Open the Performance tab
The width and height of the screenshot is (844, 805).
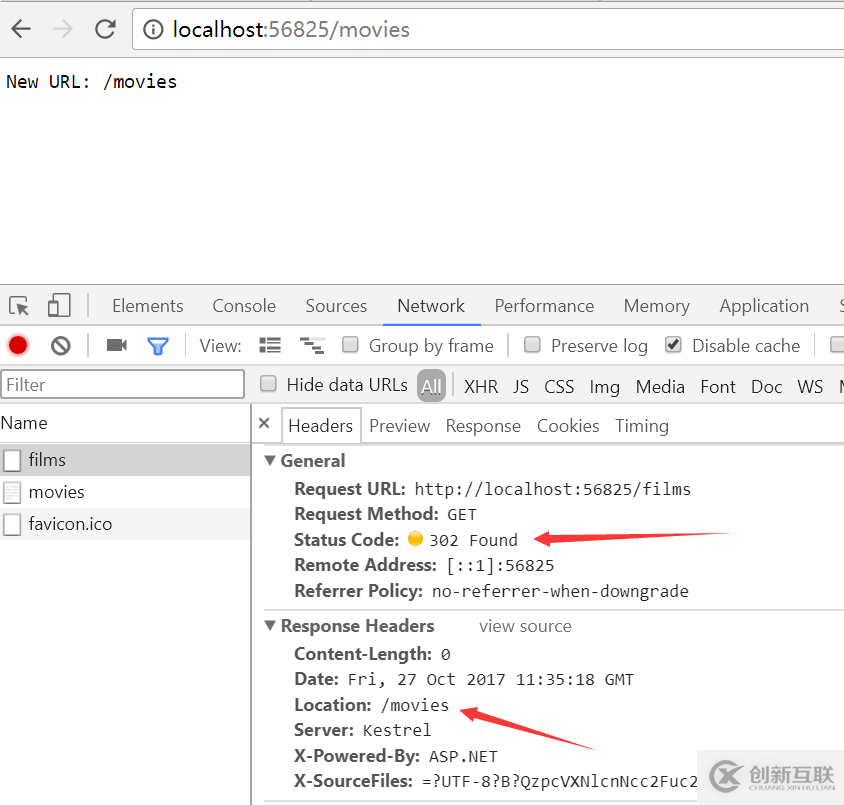pyautogui.click(x=544, y=306)
